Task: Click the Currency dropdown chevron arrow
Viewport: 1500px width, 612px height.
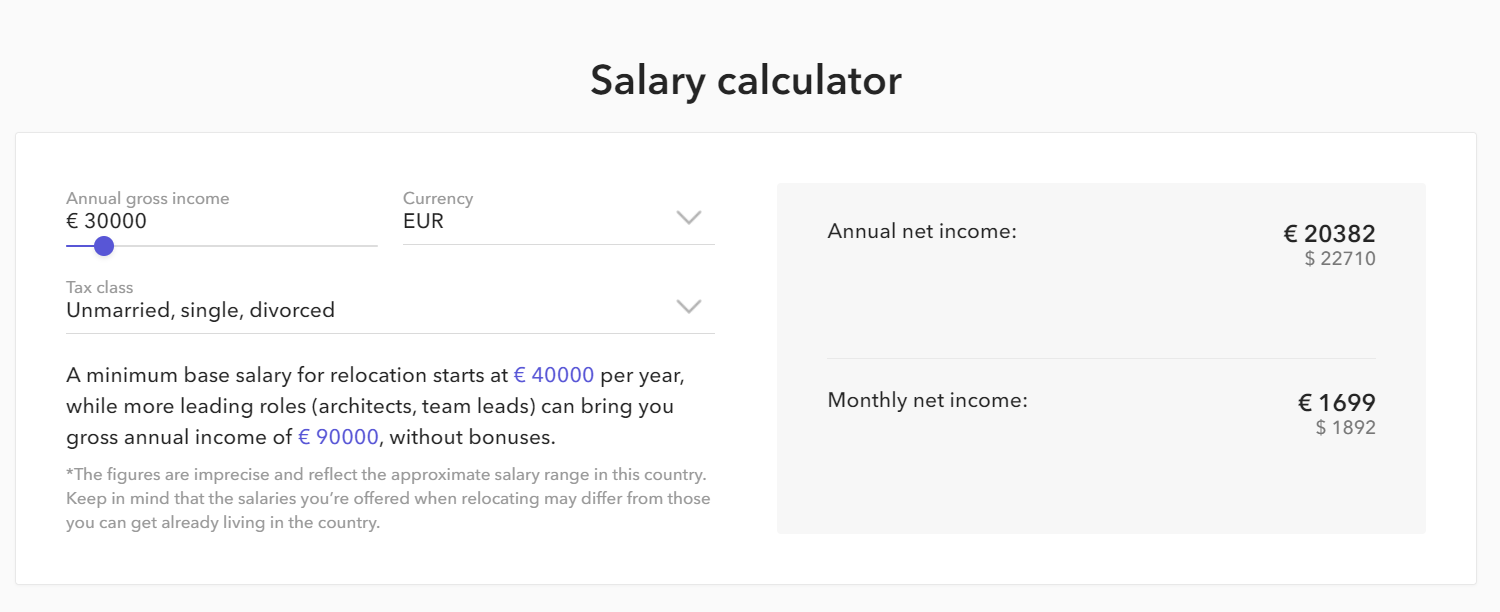Action: tap(689, 218)
